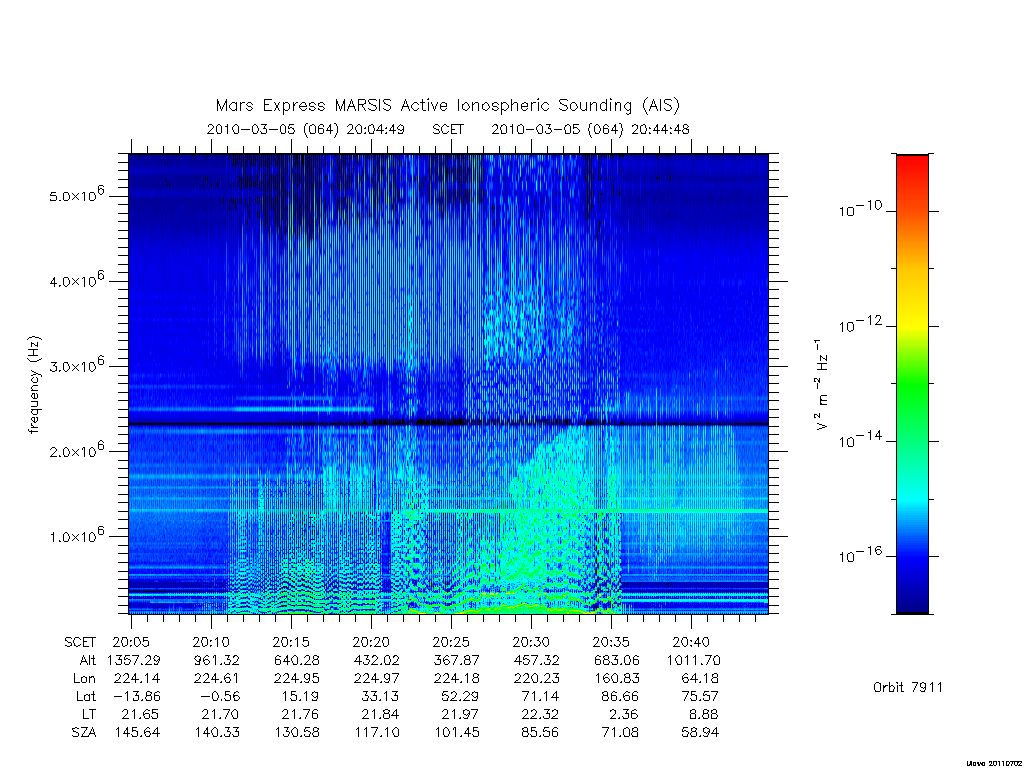Image resolution: width=1024 pixels, height=768 pixels.
Task: Click local time value 21.65
Action: 140,714
